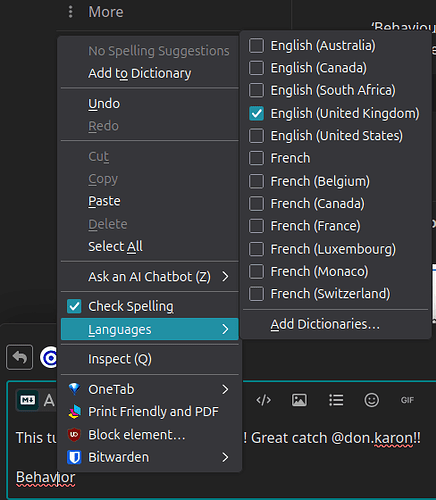Click the three-dot More icon

coord(70,12)
